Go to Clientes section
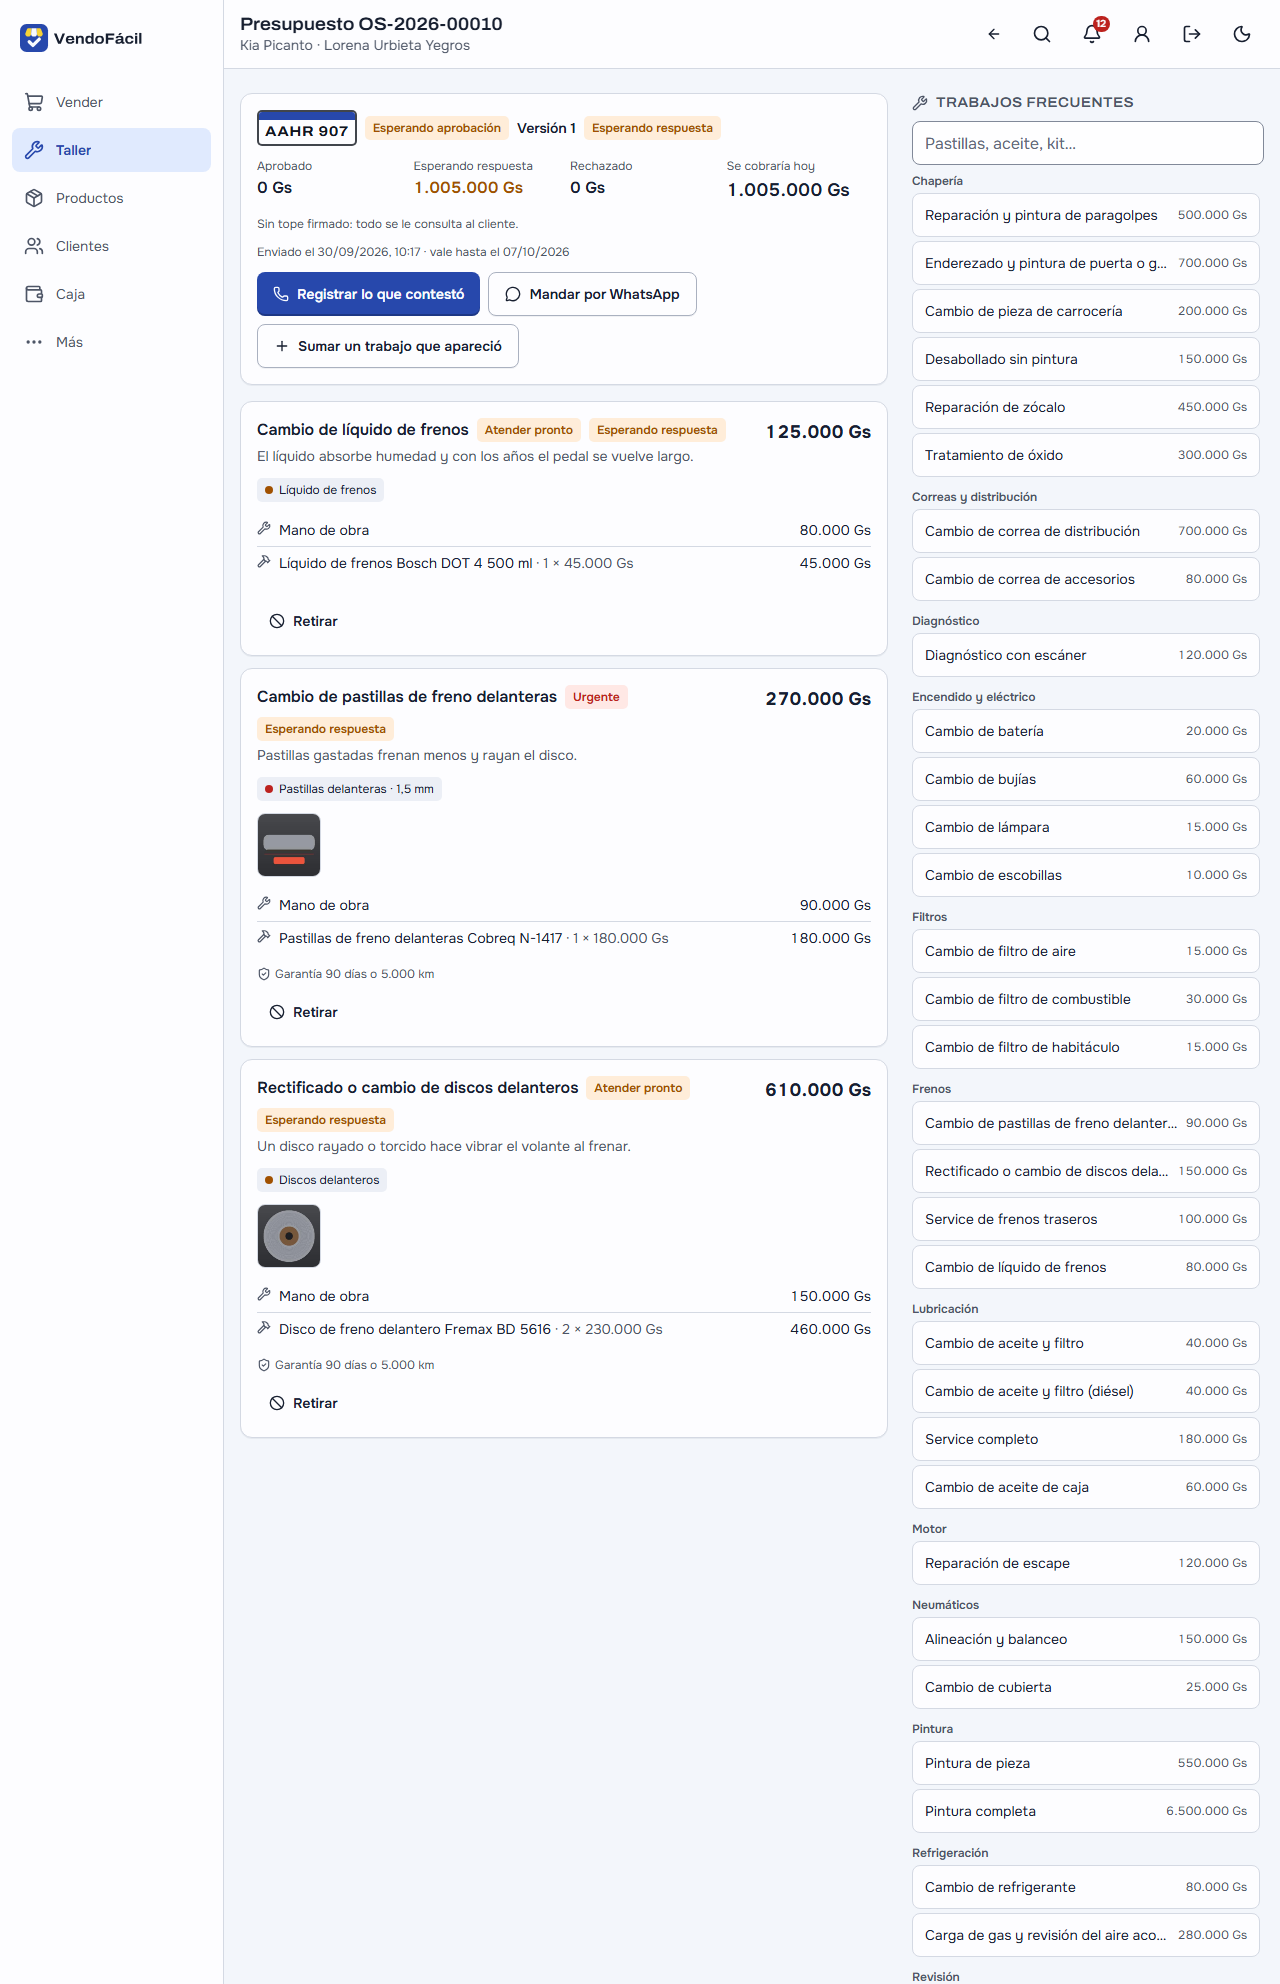Image resolution: width=1280 pixels, height=1984 pixels. 111,246
